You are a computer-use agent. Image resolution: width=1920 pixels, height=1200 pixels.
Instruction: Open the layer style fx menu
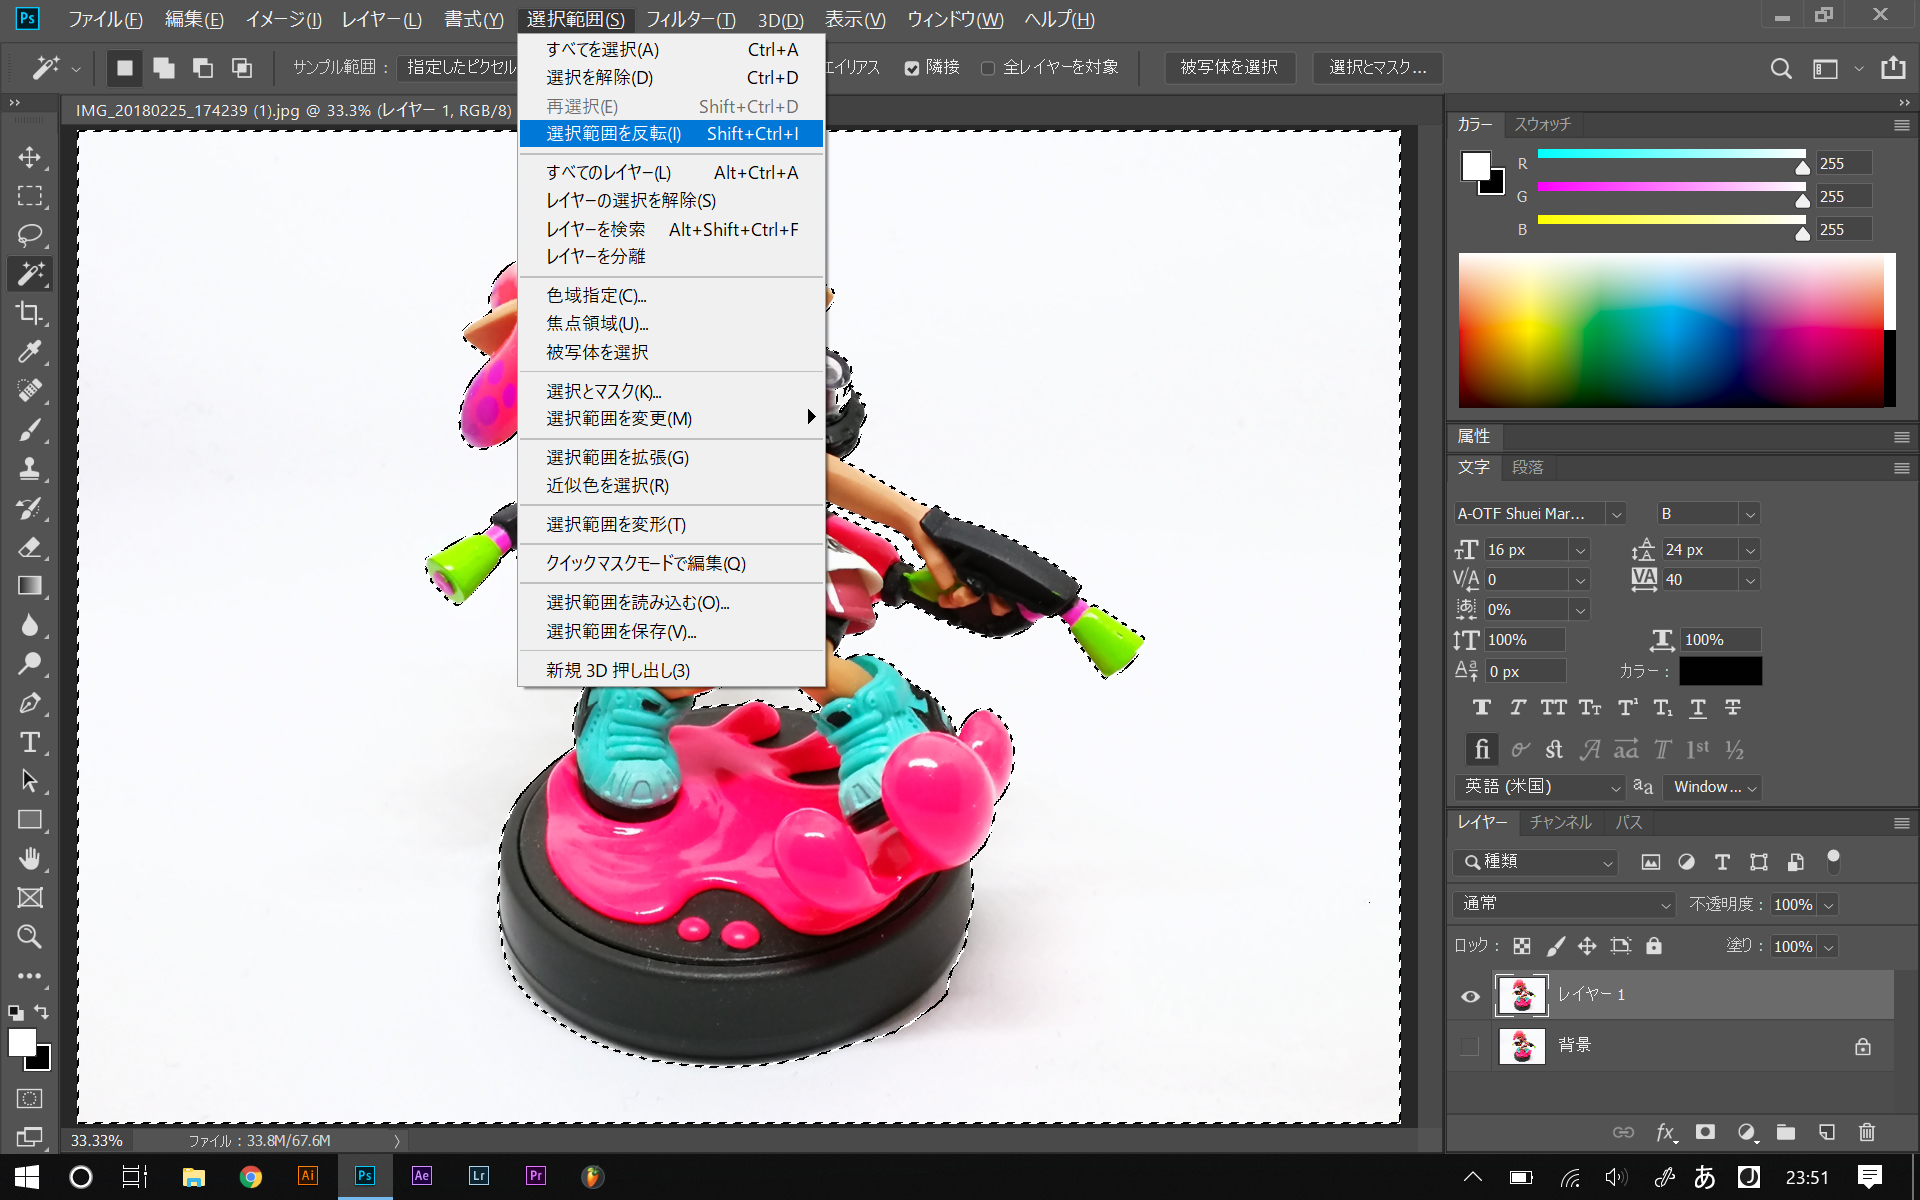pos(1665,1132)
